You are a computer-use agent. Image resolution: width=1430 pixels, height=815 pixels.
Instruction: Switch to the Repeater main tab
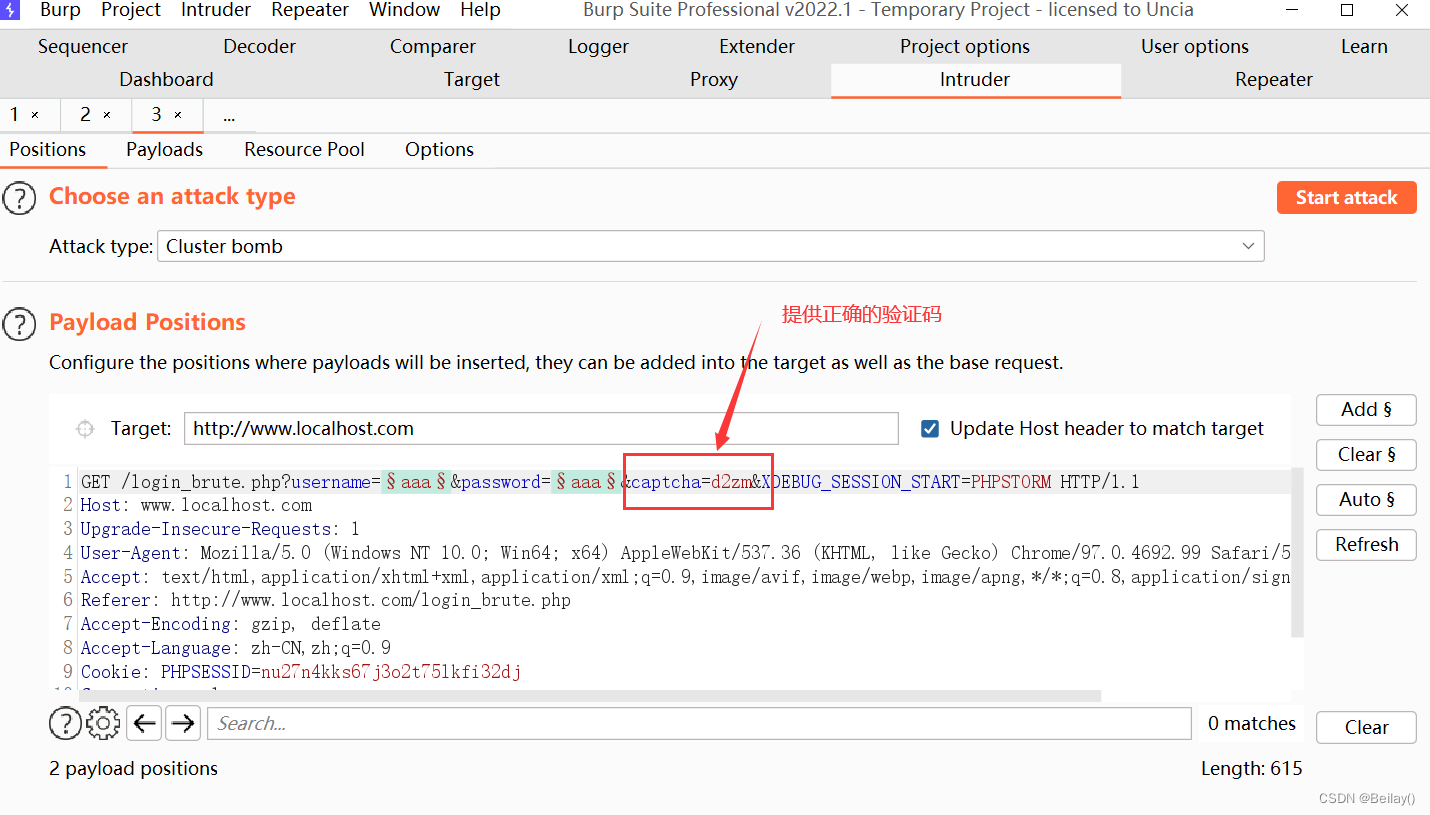click(1274, 80)
